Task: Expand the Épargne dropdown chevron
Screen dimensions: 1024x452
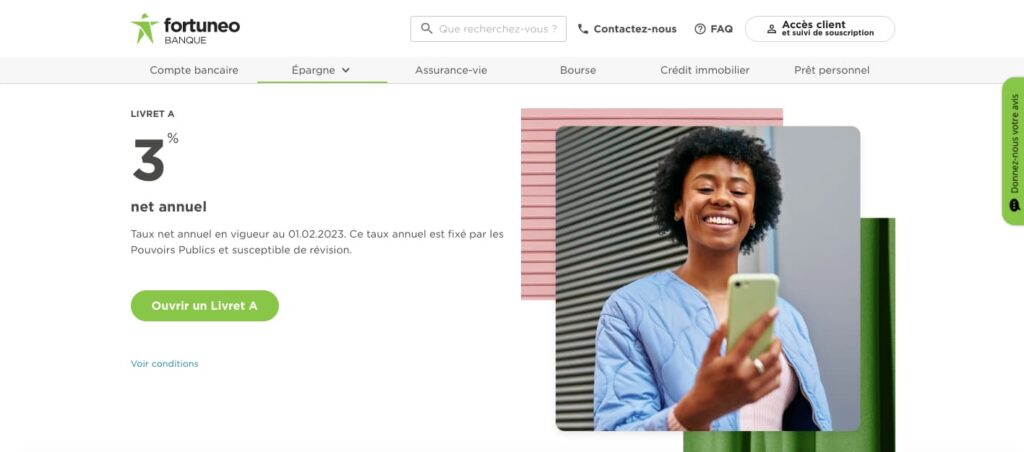Action: pyautogui.click(x=346, y=70)
